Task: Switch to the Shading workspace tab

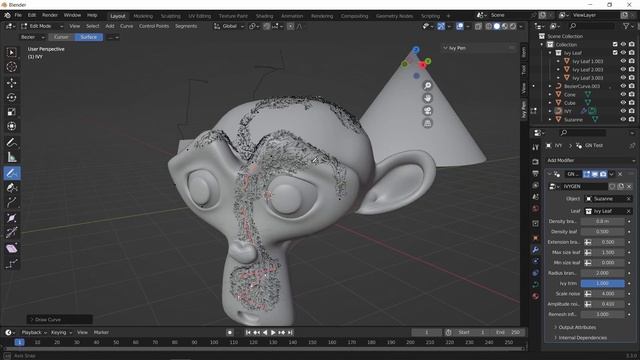Action: tap(264, 16)
